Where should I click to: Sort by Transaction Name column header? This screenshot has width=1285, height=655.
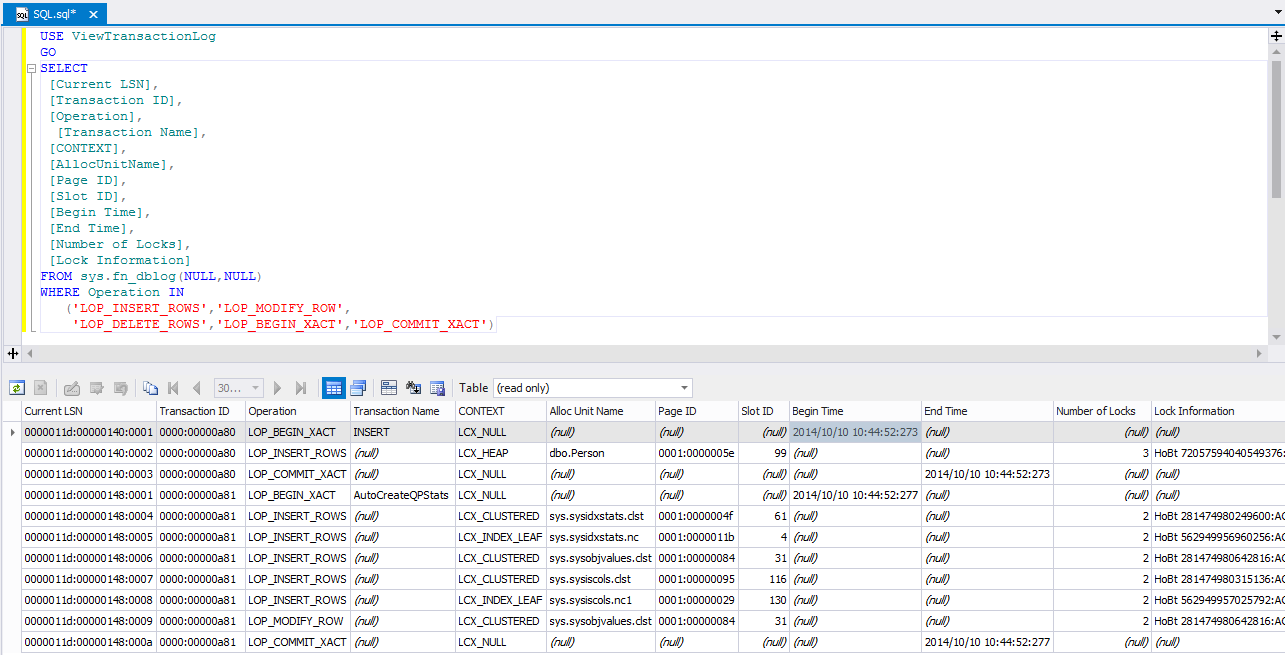402,411
